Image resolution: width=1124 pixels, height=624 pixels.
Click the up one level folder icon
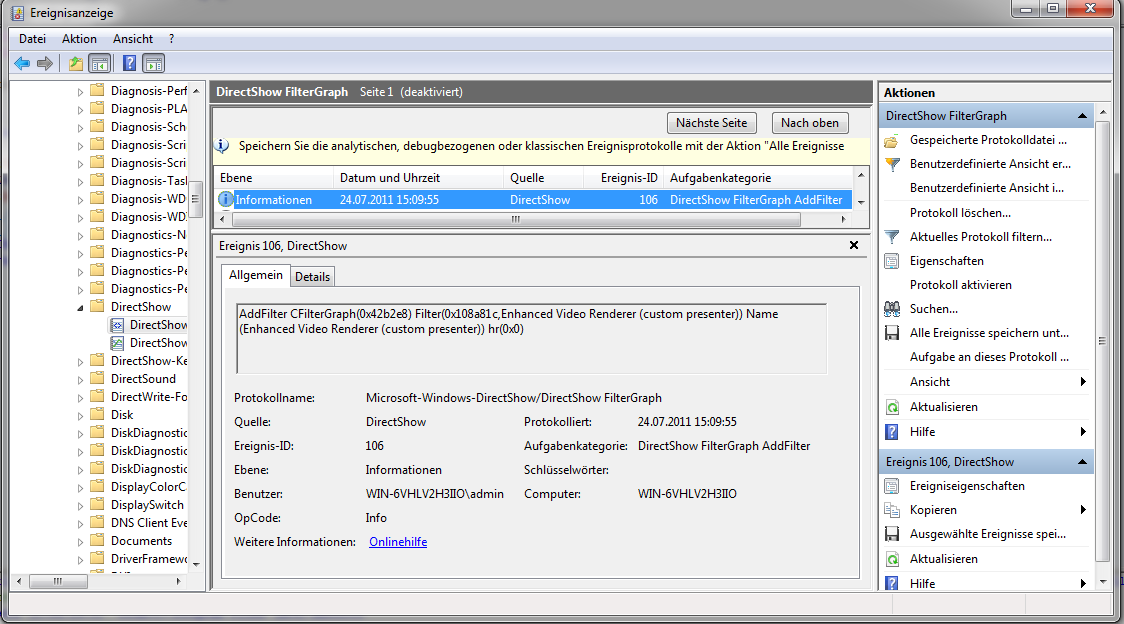[x=76, y=64]
